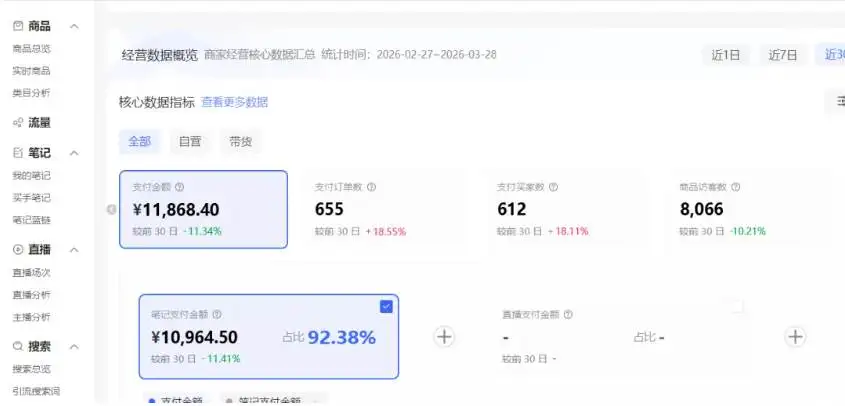Open 买手笔记 in sidebar
The height and width of the screenshot is (406, 845).
point(31,198)
